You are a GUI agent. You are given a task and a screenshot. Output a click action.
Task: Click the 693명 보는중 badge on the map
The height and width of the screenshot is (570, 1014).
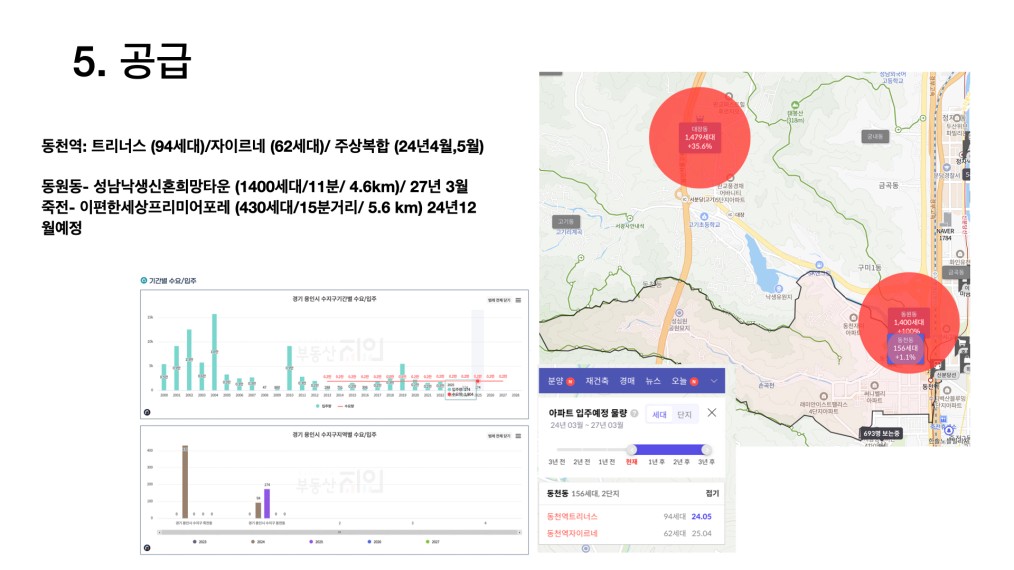pos(881,433)
